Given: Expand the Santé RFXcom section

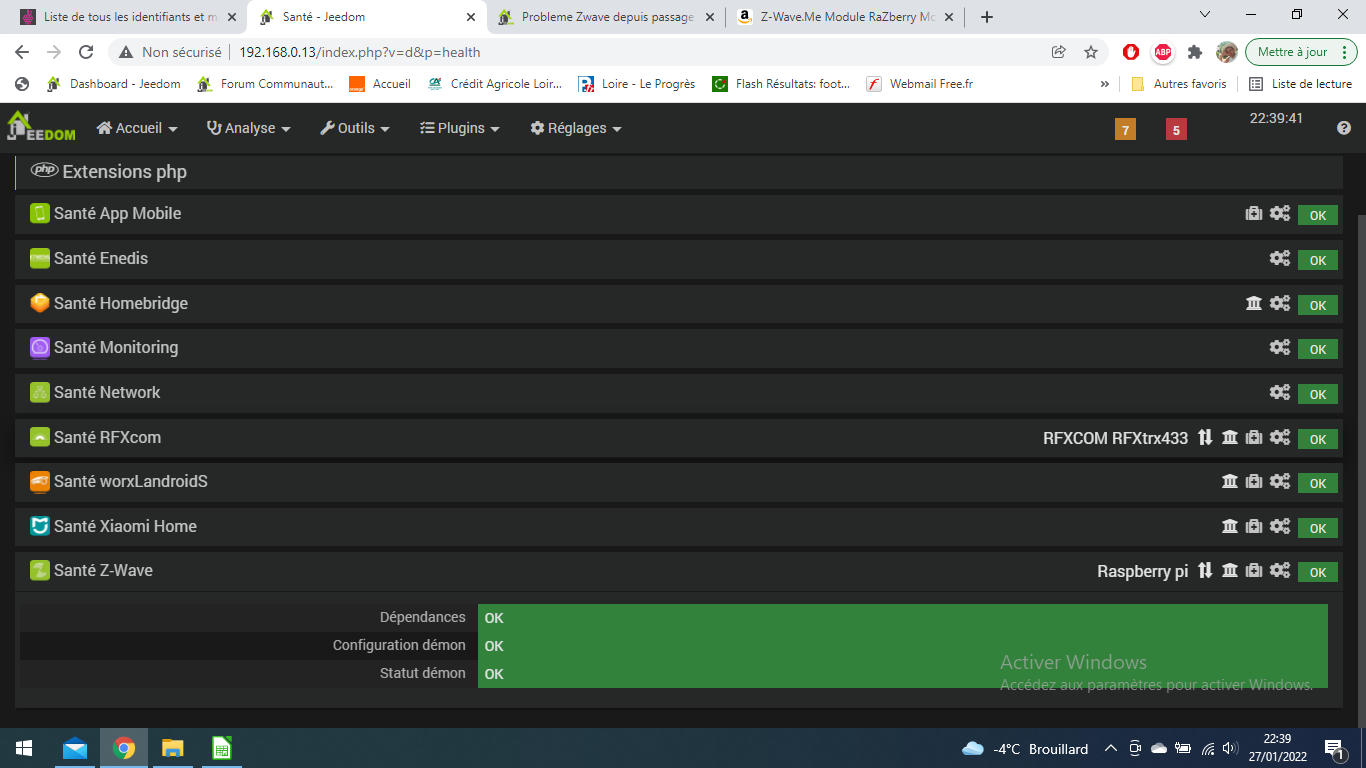Looking at the screenshot, I should coord(107,437).
